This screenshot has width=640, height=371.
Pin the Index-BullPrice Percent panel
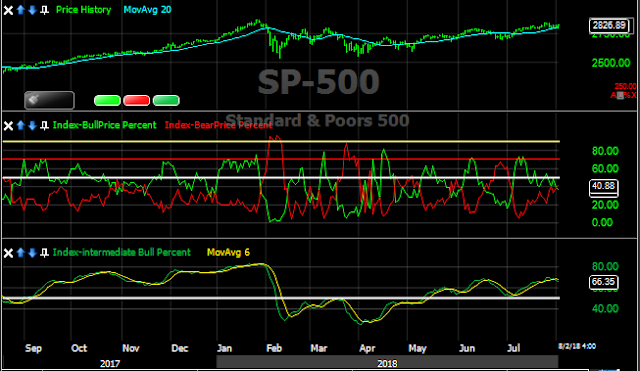point(44,125)
